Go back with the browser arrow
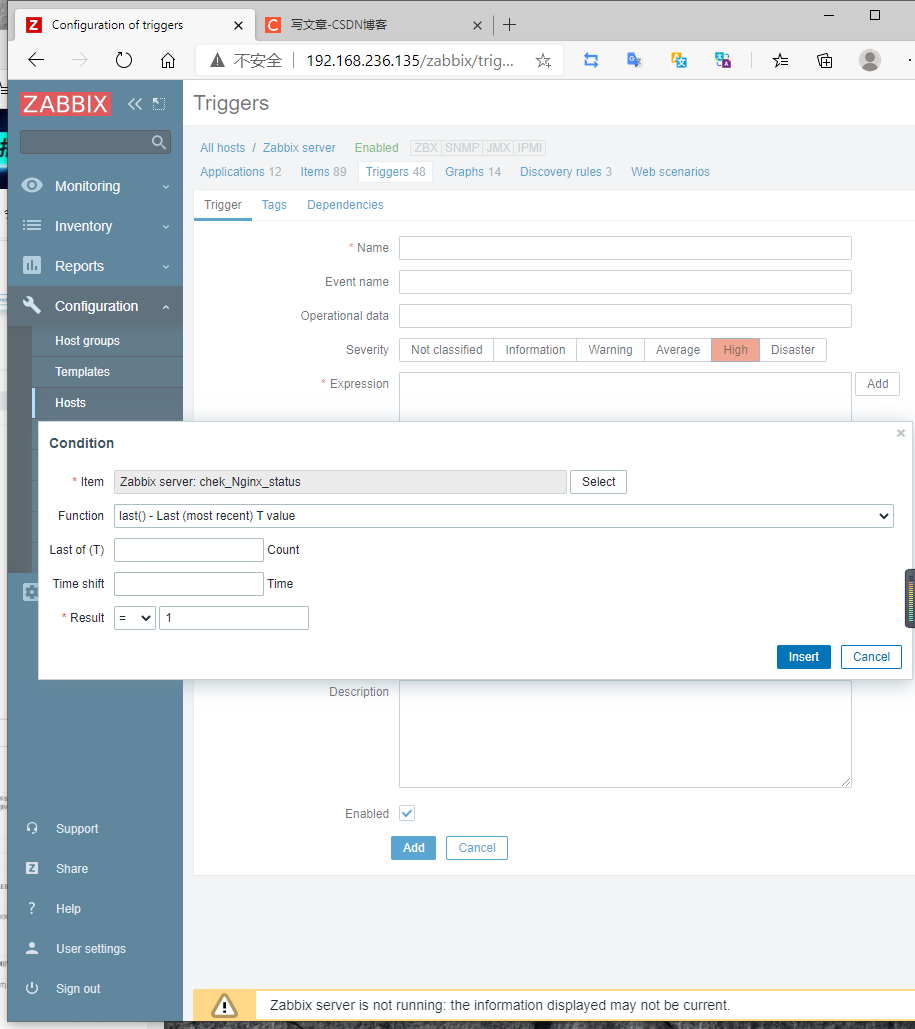This screenshot has width=915, height=1029. pyautogui.click(x=36, y=60)
